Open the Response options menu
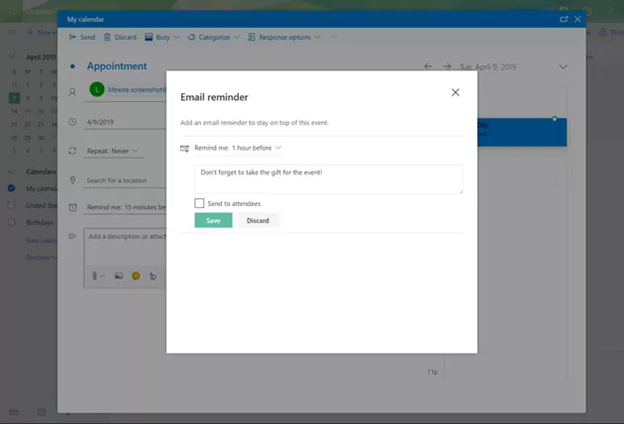 (288, 37)
